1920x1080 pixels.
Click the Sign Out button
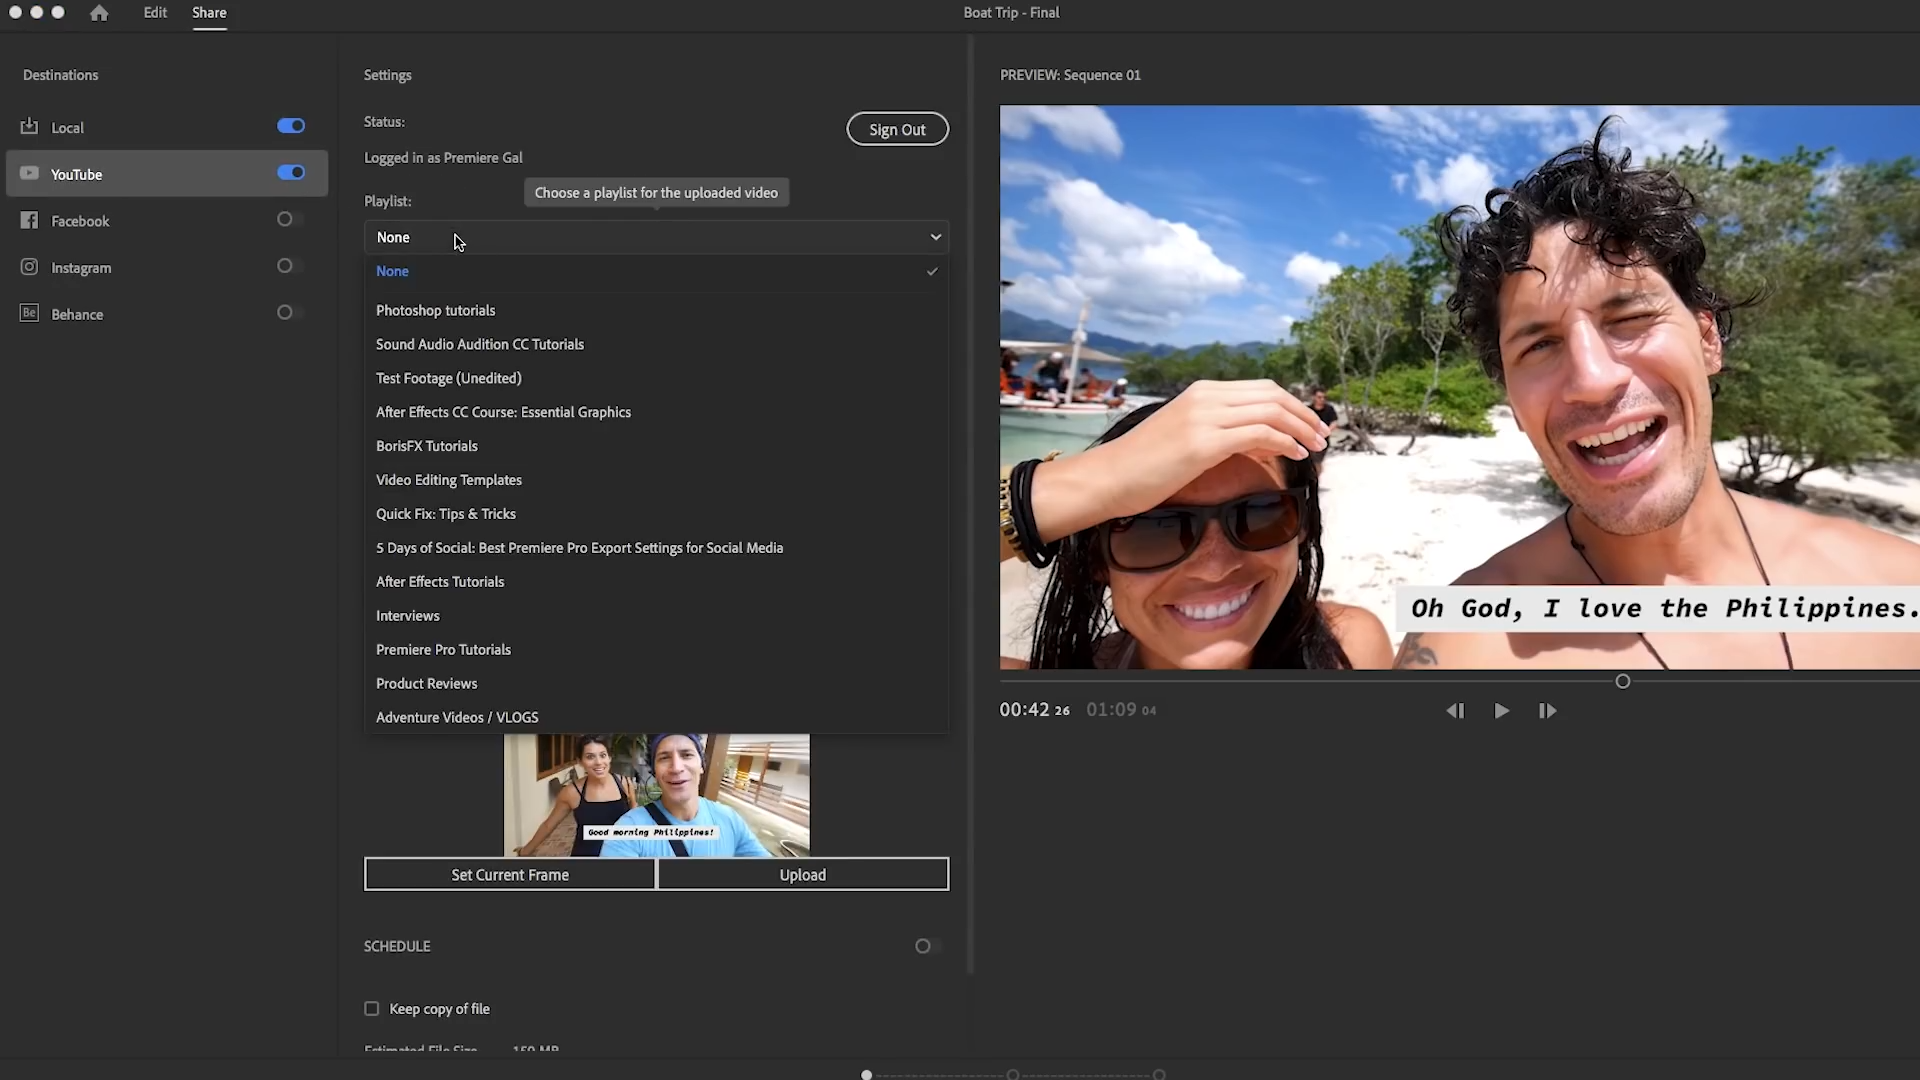pos(897,129)
